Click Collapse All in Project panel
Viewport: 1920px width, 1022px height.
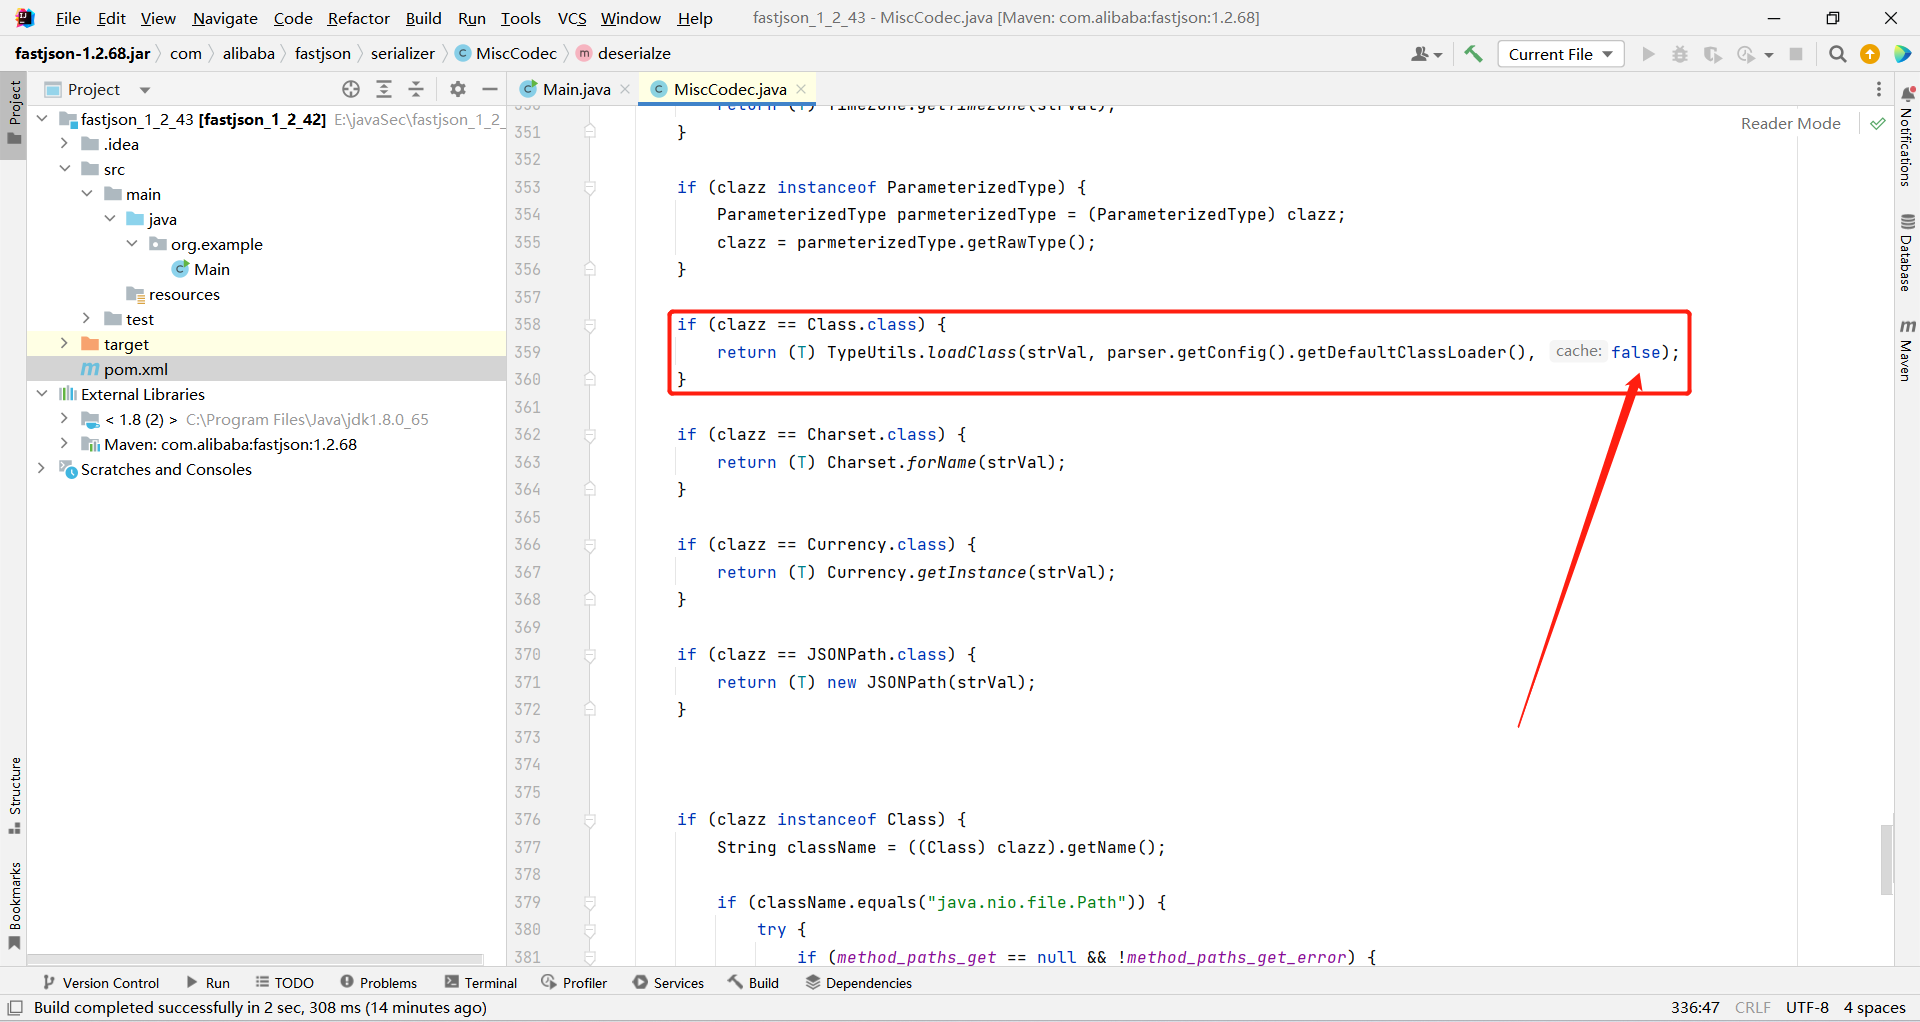point(416,89)
